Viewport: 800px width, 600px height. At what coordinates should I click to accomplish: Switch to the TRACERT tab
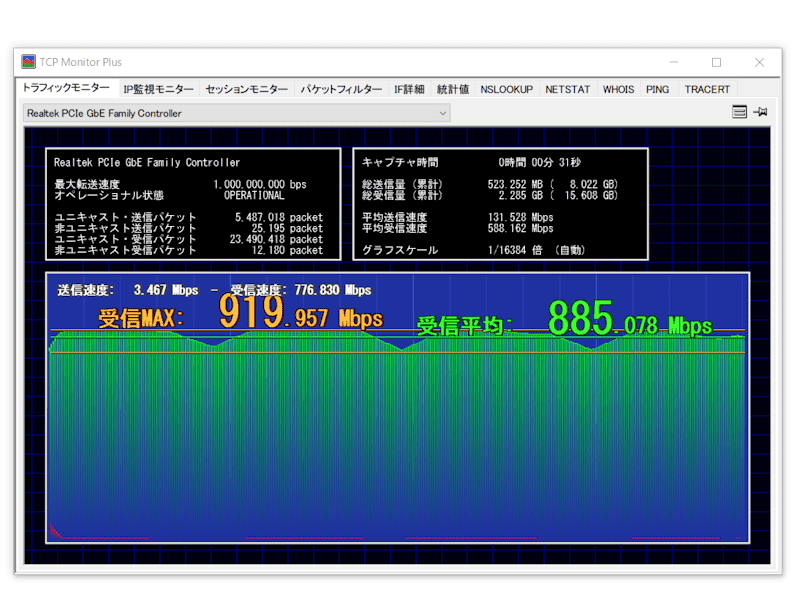[707, 89]
